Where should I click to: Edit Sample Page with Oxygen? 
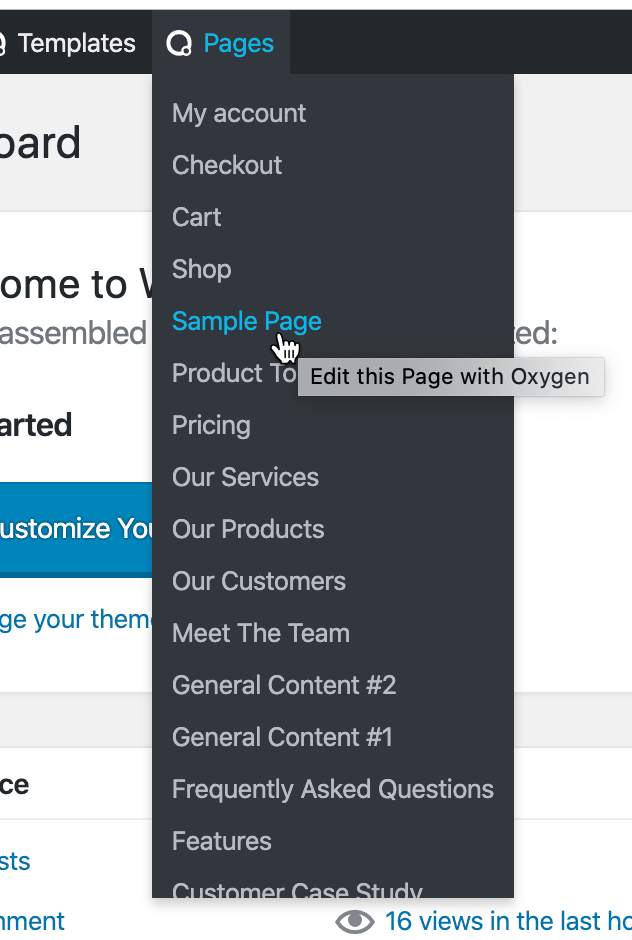tap(246, 321)
